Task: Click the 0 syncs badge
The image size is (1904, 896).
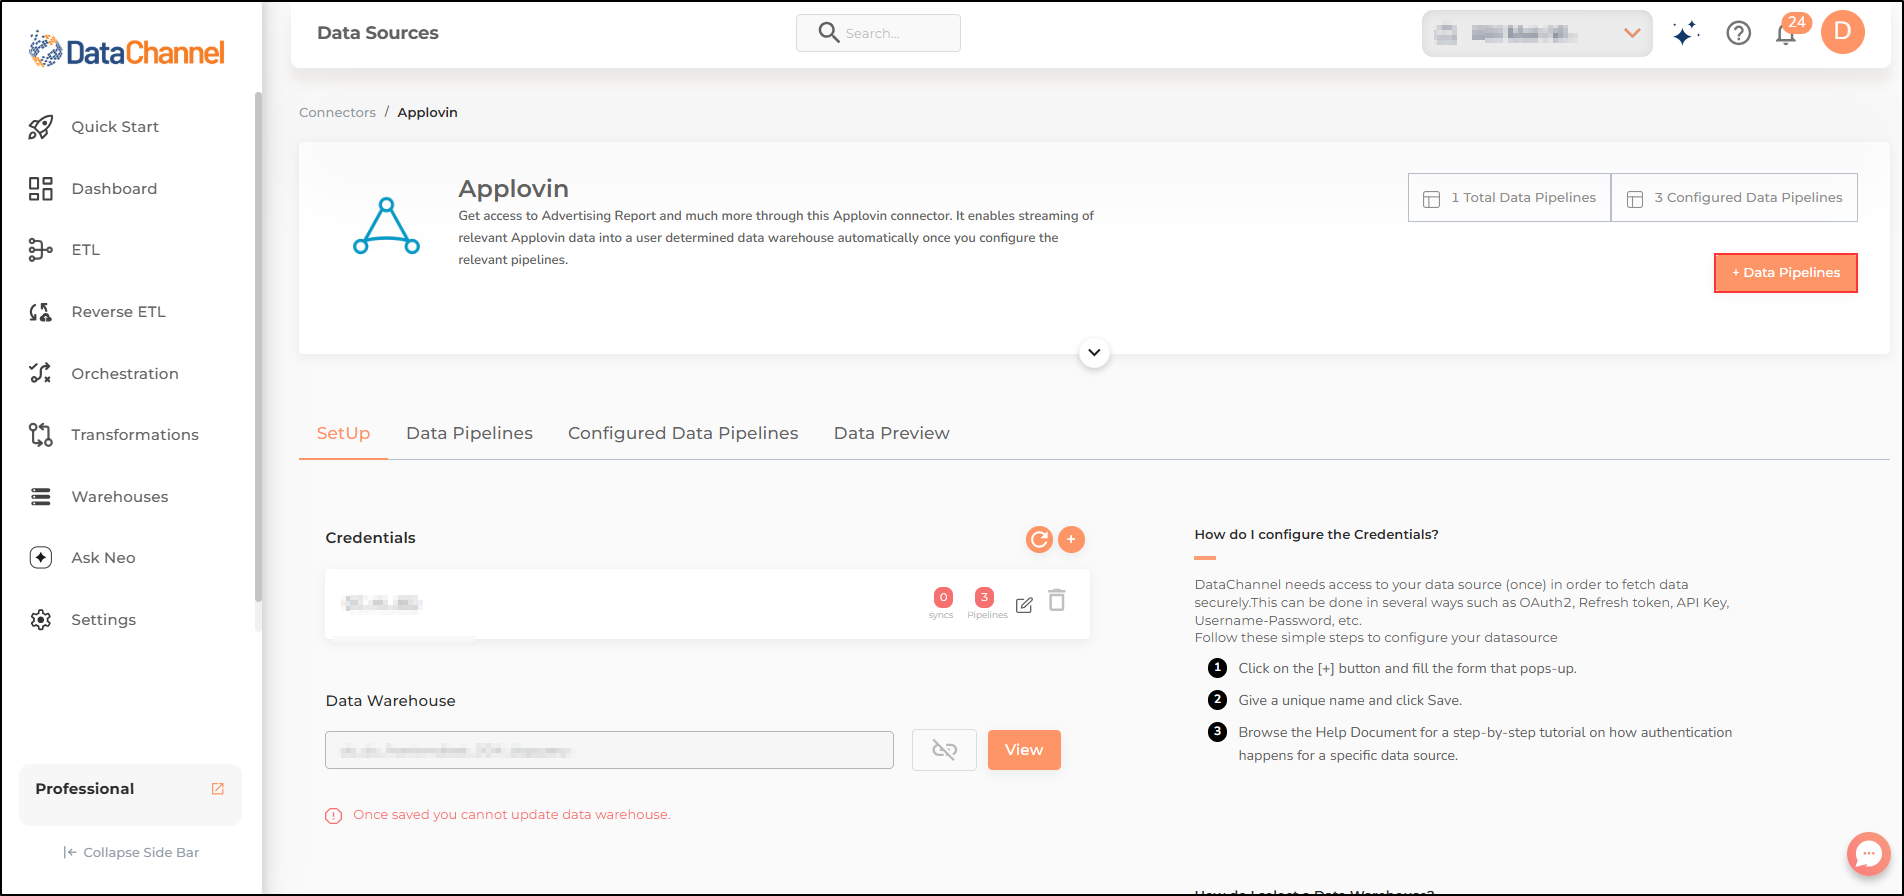Action: (943, 598)
